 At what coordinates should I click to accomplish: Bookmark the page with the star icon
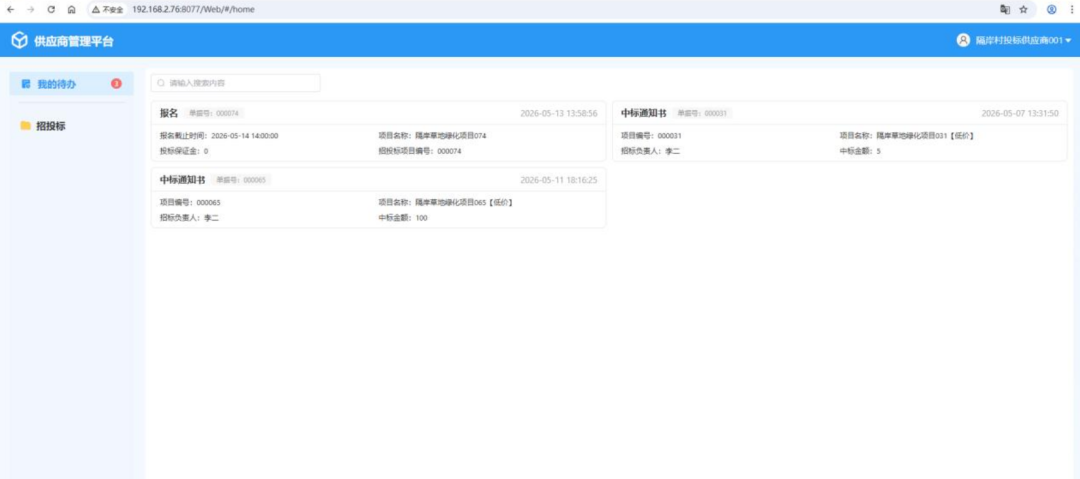tap(1024, 10)
